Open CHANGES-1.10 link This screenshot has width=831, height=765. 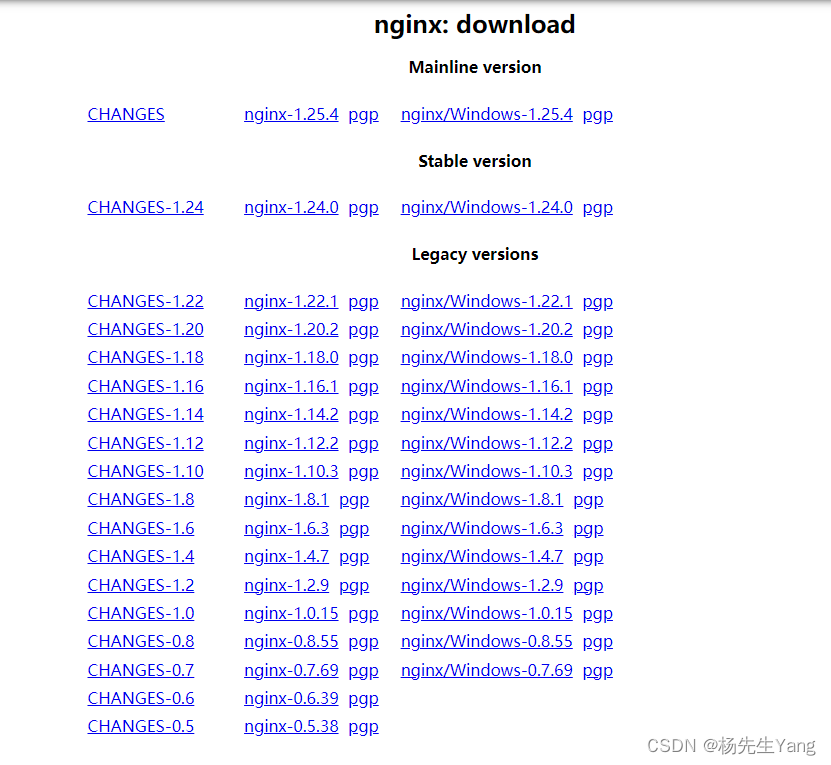pos(146,472)
